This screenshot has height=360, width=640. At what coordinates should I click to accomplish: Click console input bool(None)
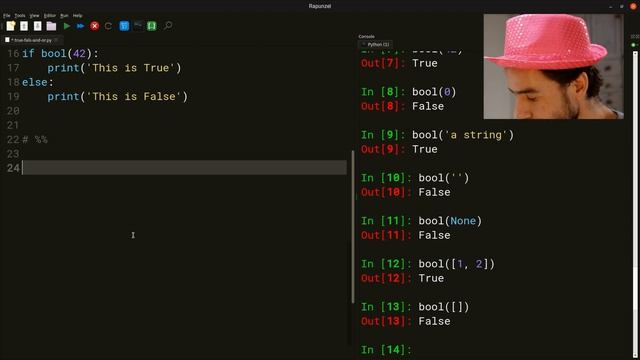450,221
